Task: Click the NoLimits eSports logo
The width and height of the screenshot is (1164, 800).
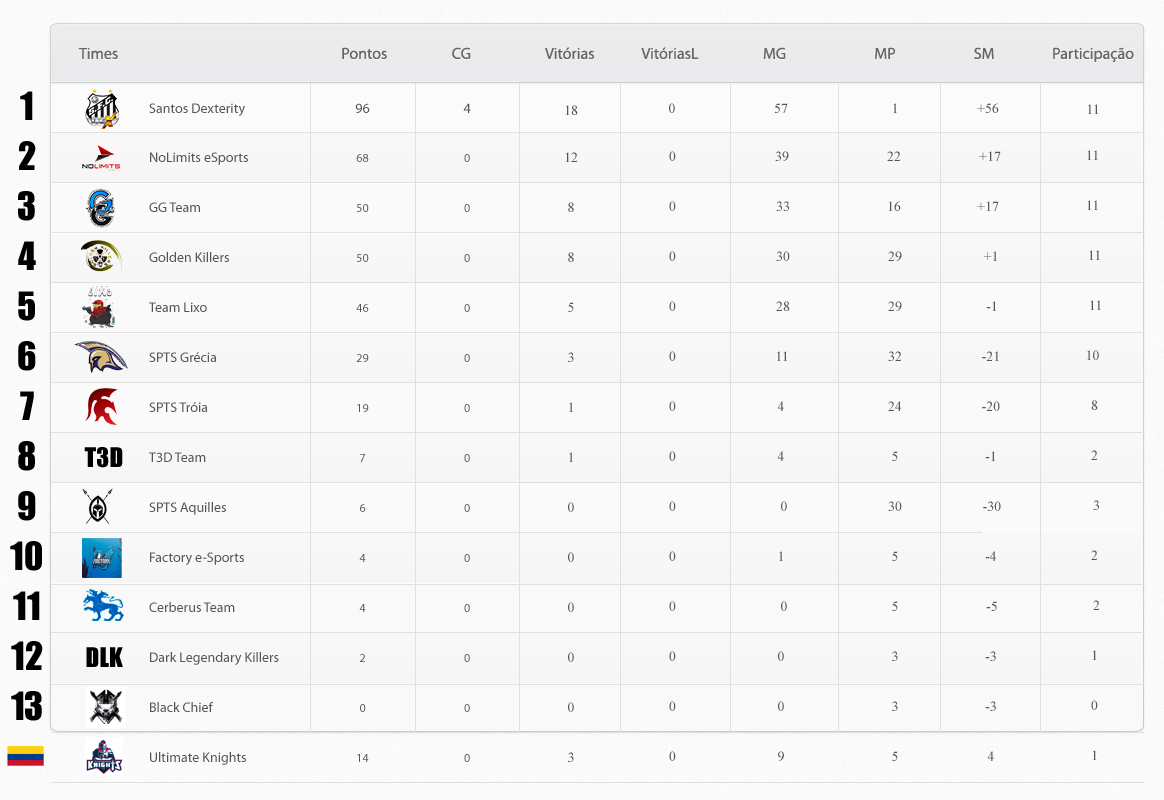Action: pos(102,158)
